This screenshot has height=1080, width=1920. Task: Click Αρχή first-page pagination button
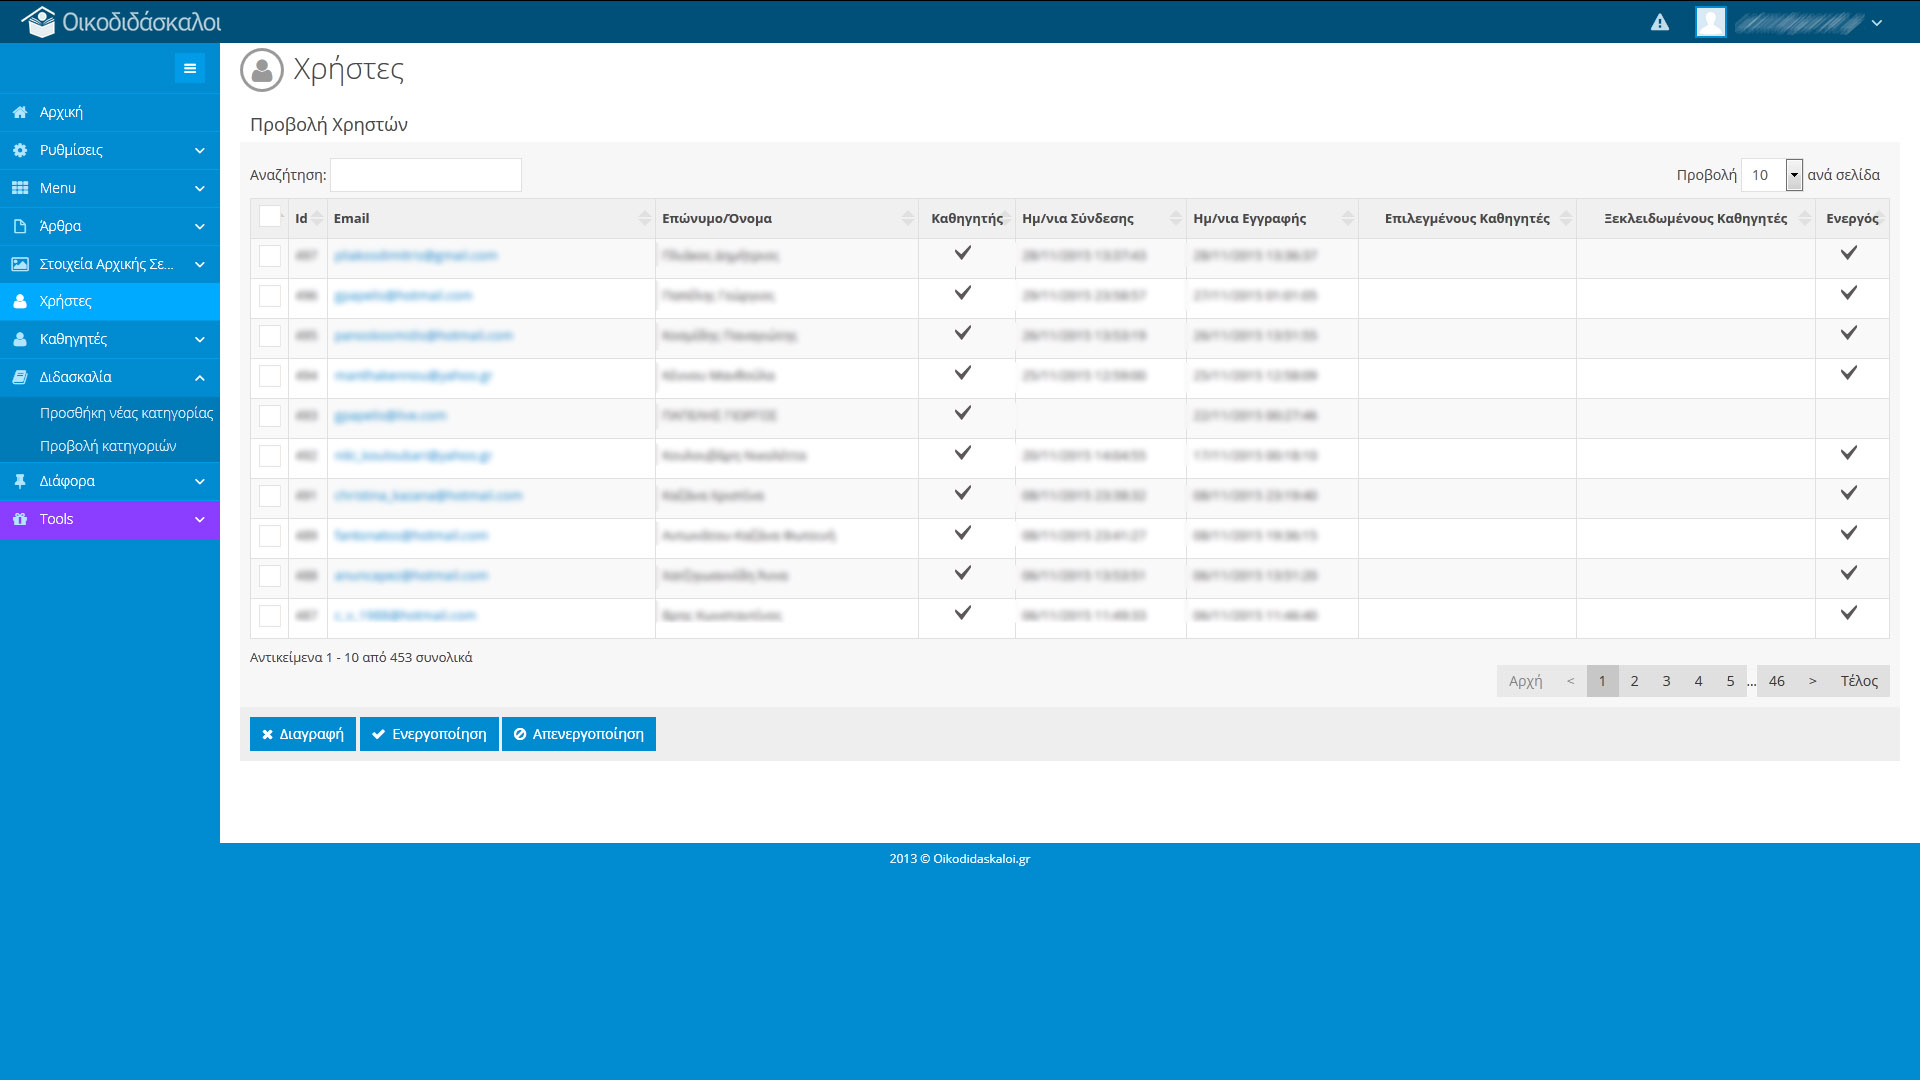coord(1526,681)
